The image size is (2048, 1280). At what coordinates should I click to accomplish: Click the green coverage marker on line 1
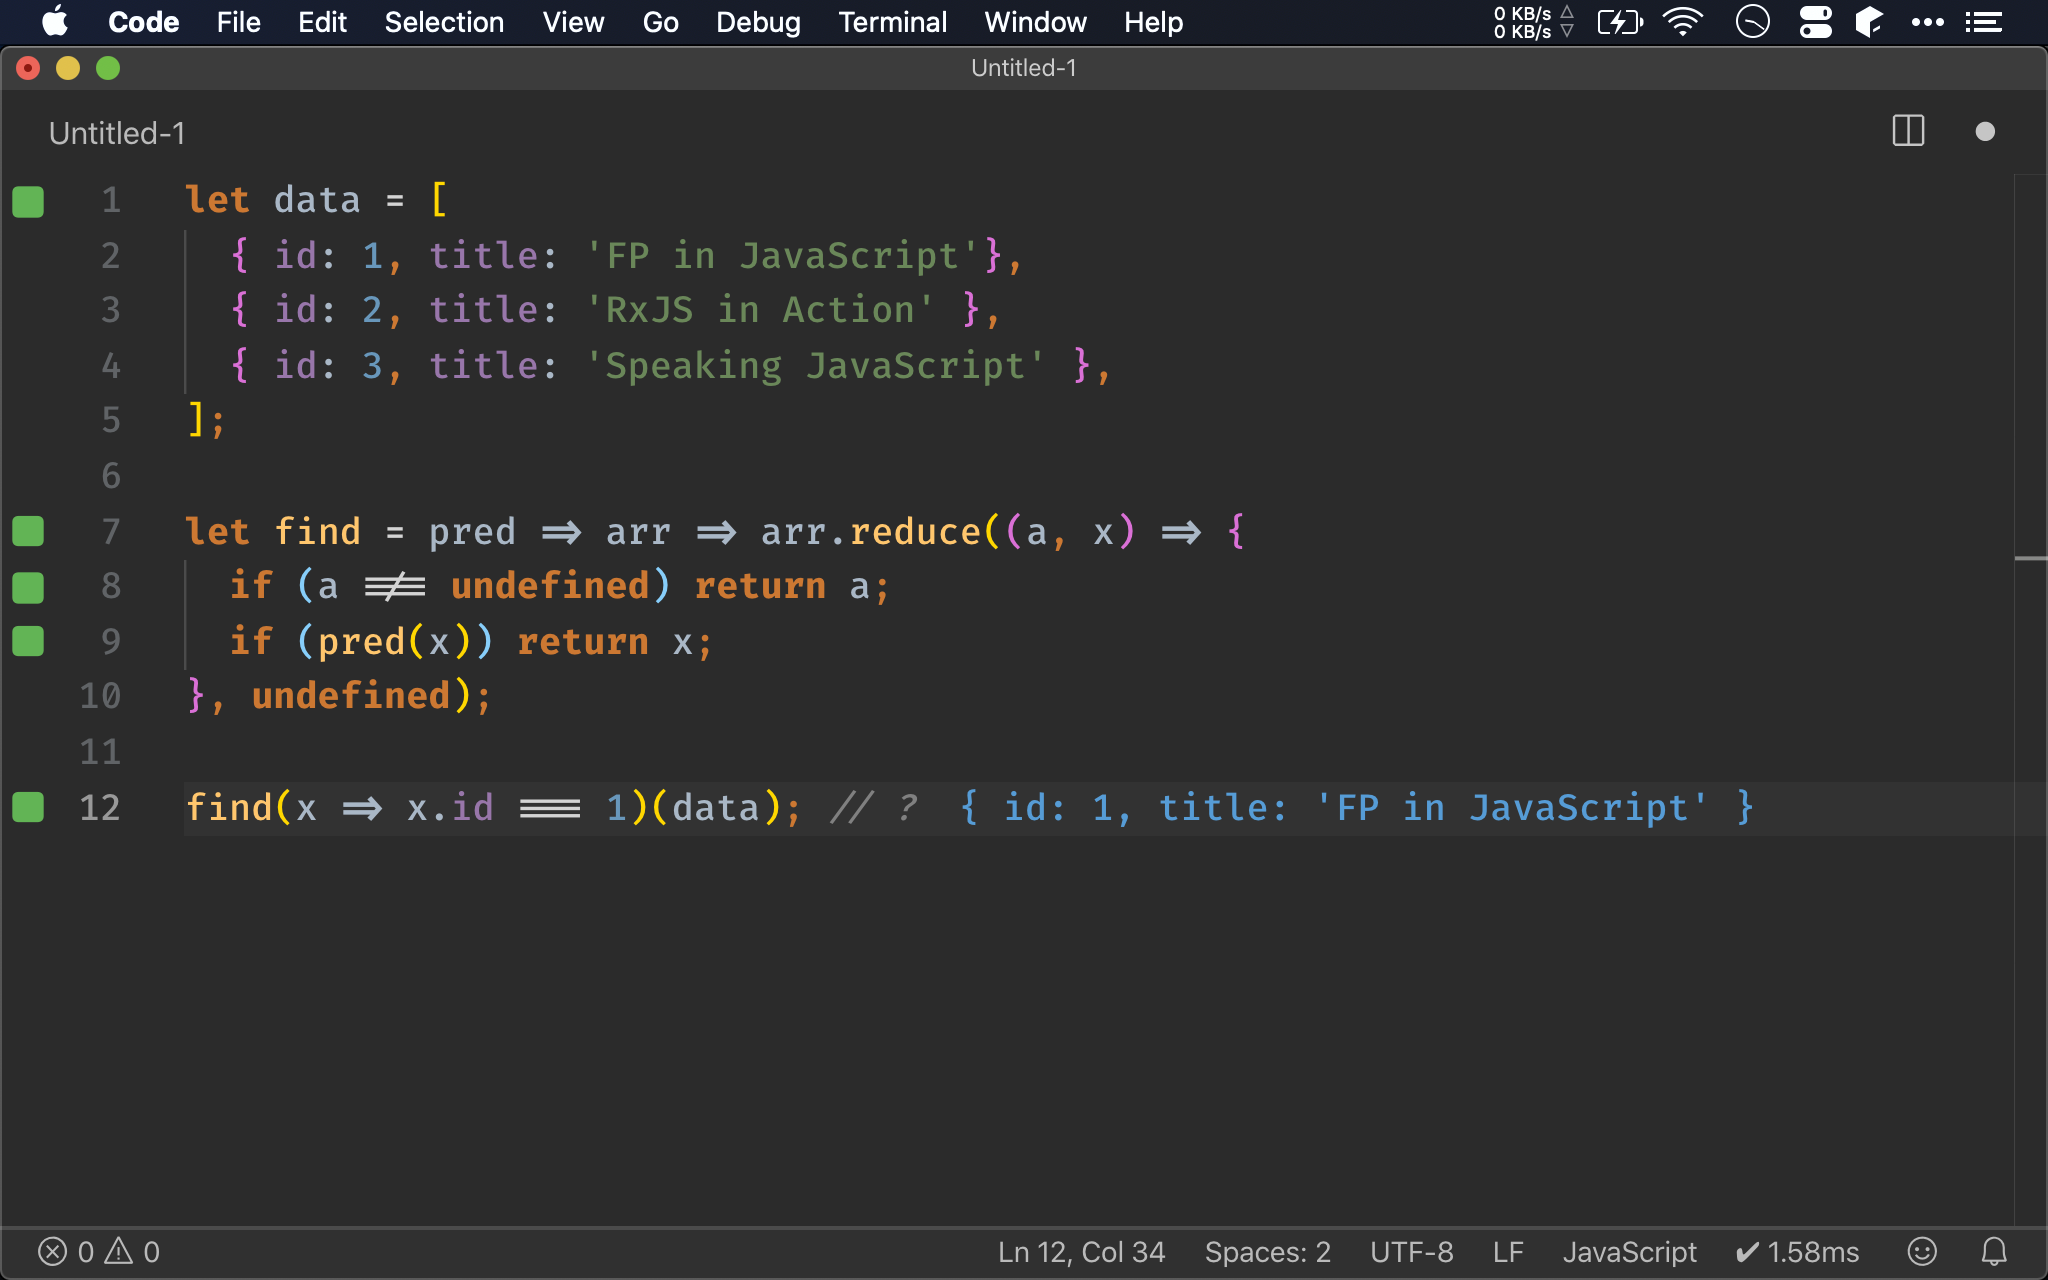tap(28, 201)
